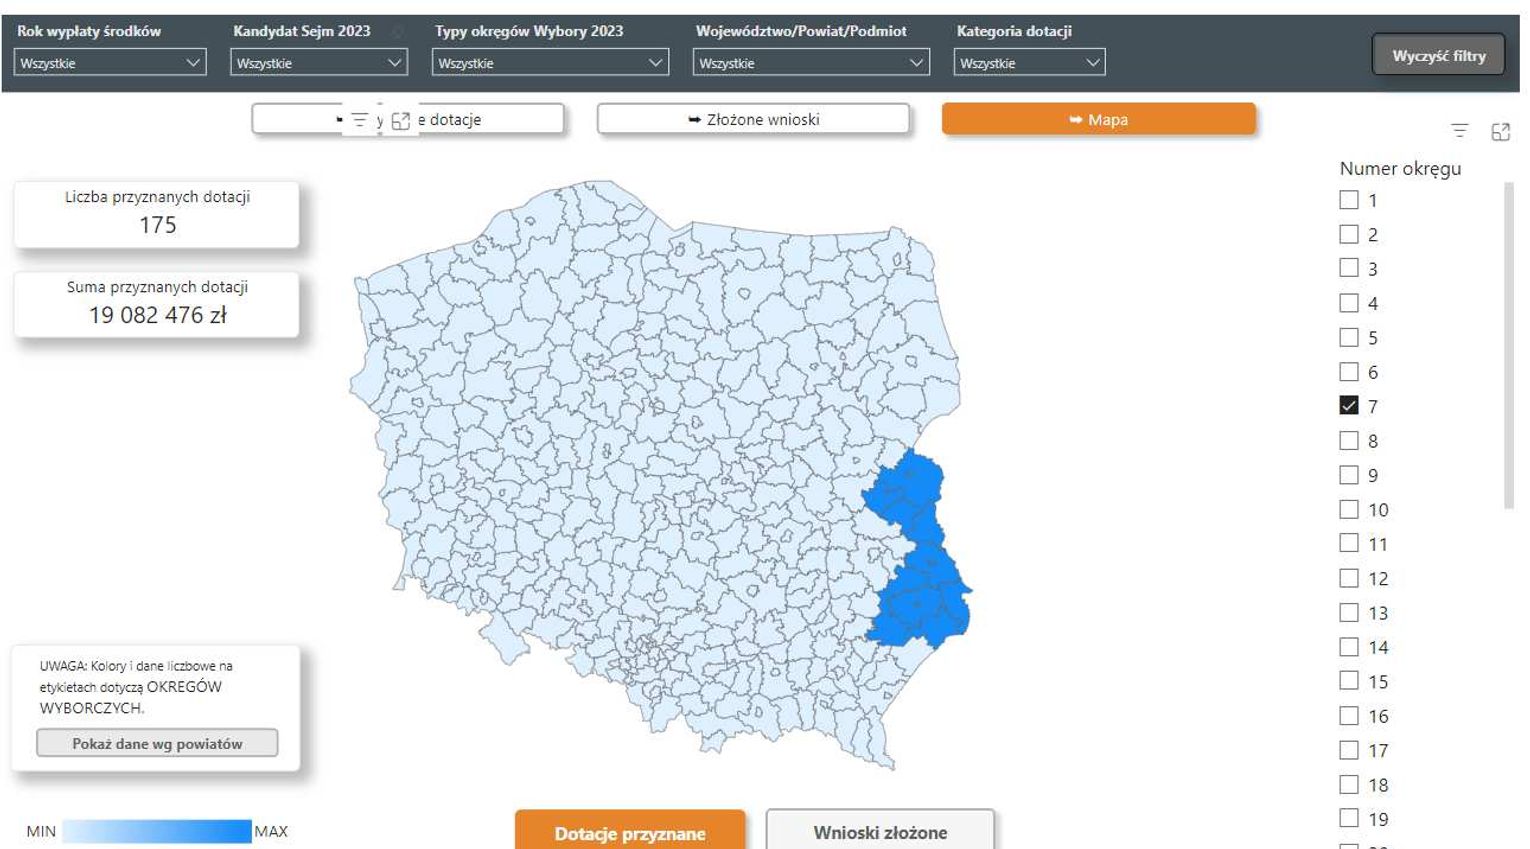
Task: Tick the checkbox for district 18
Action: 1349,785
